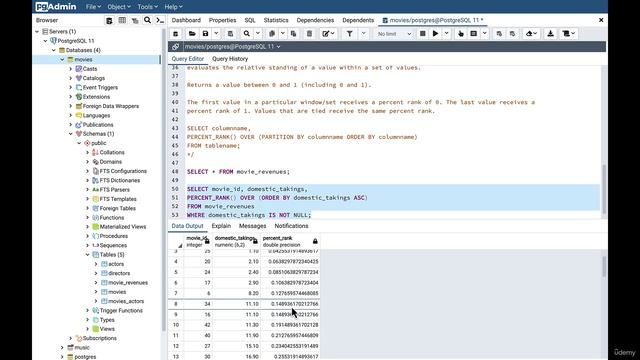The image size is (640, 360).
Task: Switch to the Notifications tab
Action: [291, 226]
